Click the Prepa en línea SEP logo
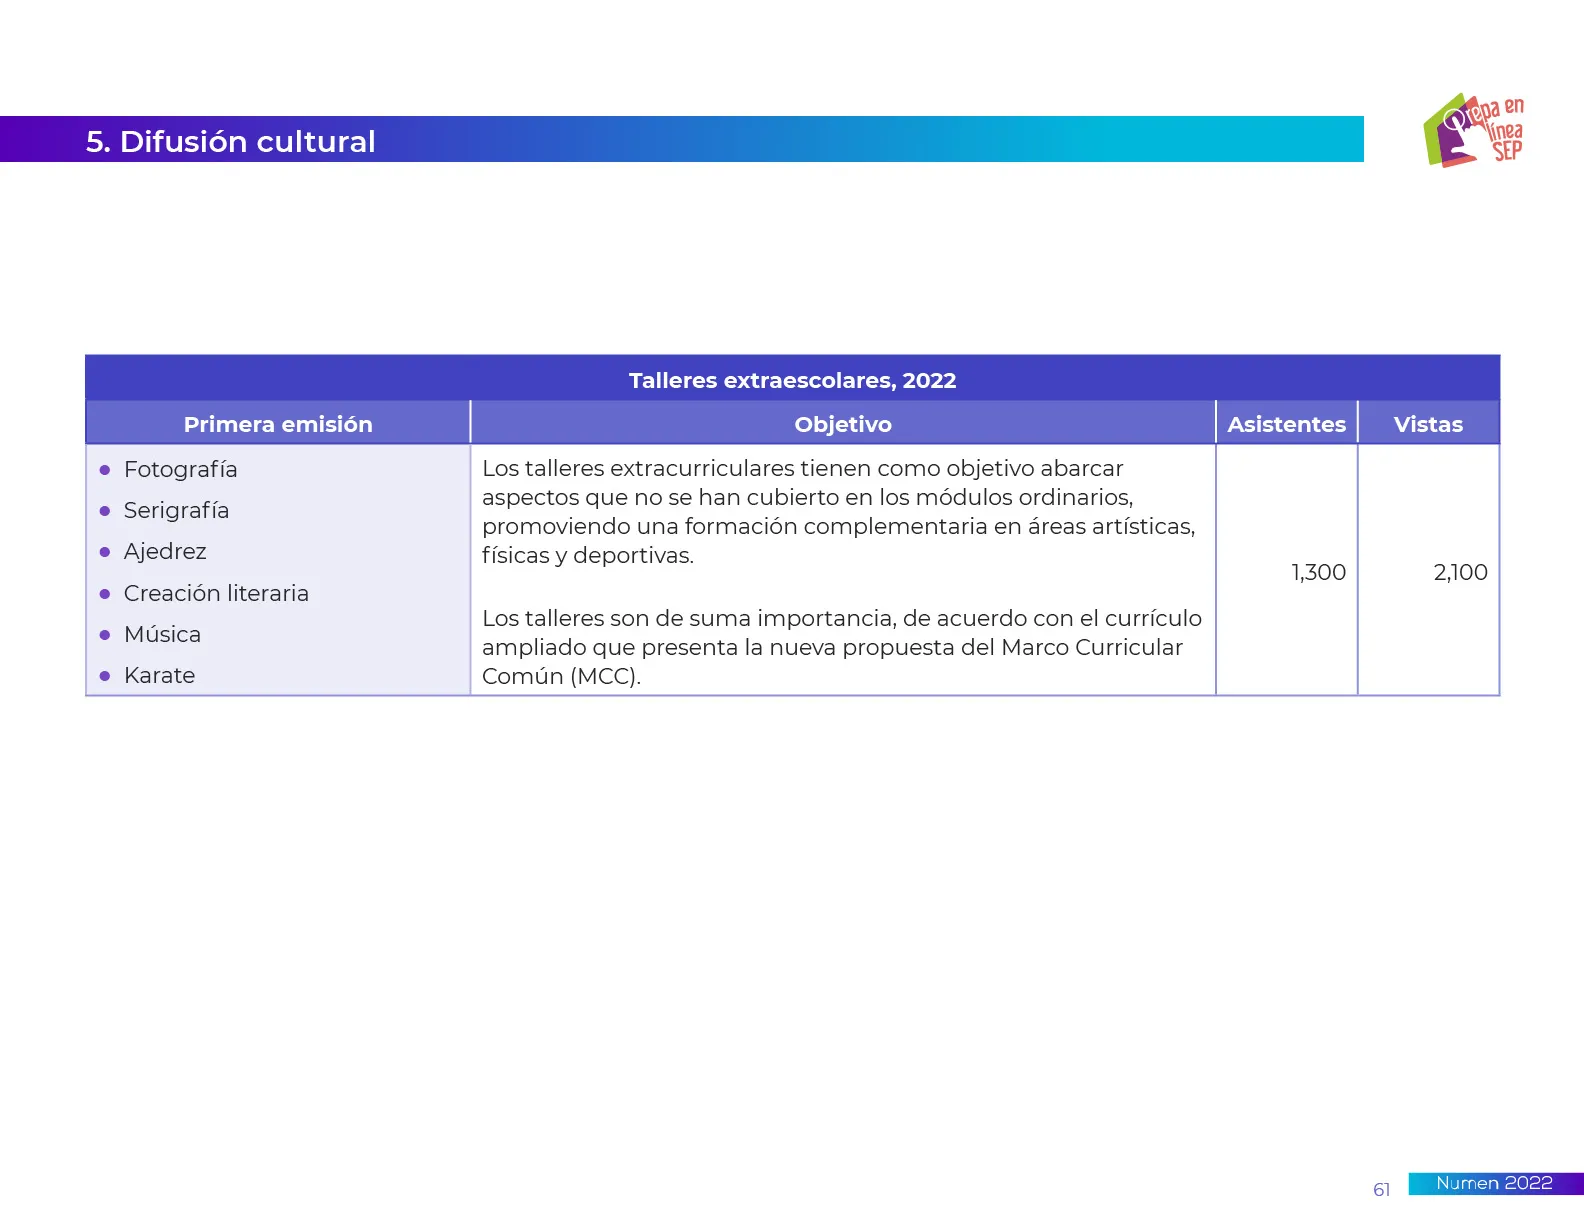 pyautogui.click(x=1473, y=131)
